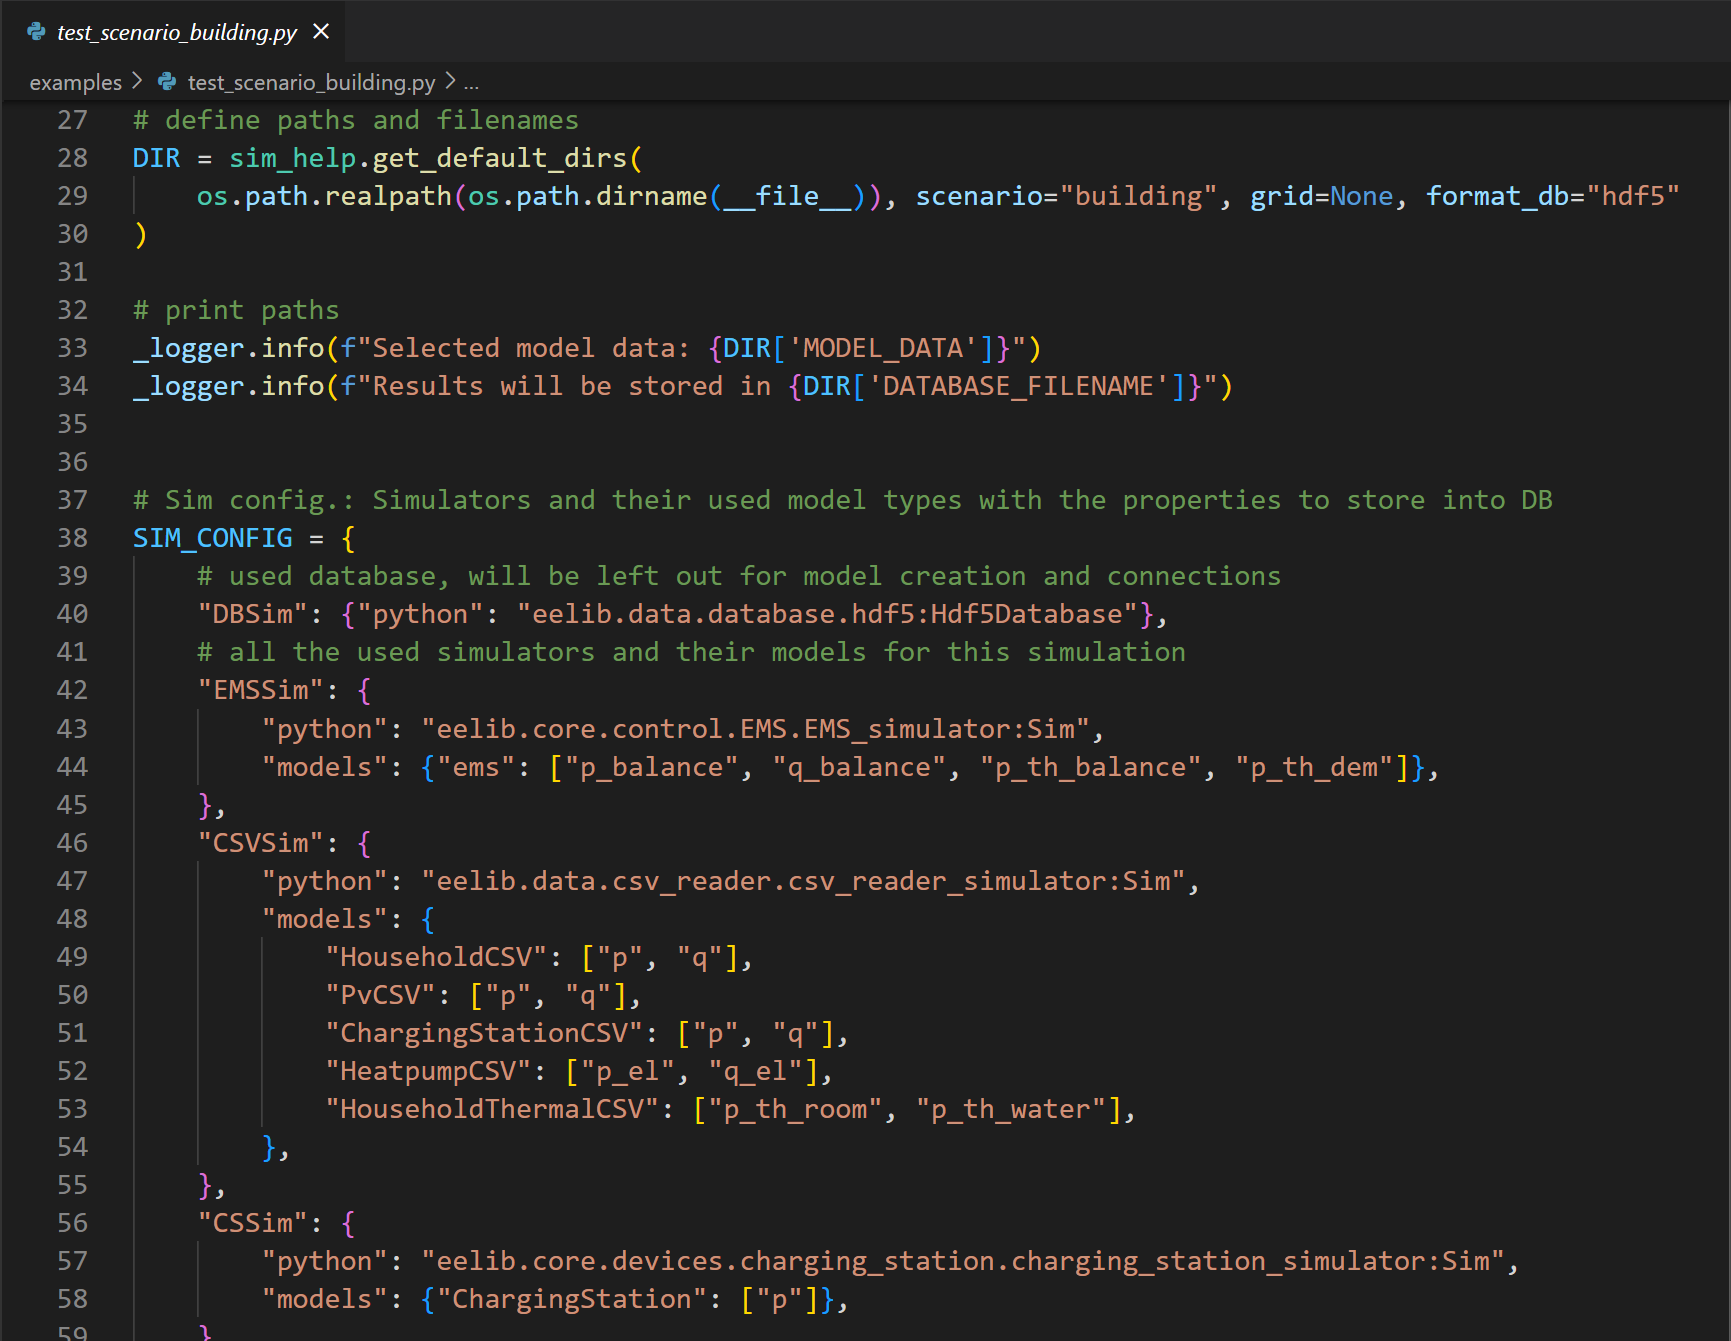The height and width of the screenshot is (1341, 1731).
Task: Click the "building" scenario string
Action: click(x=1139, y=196)
